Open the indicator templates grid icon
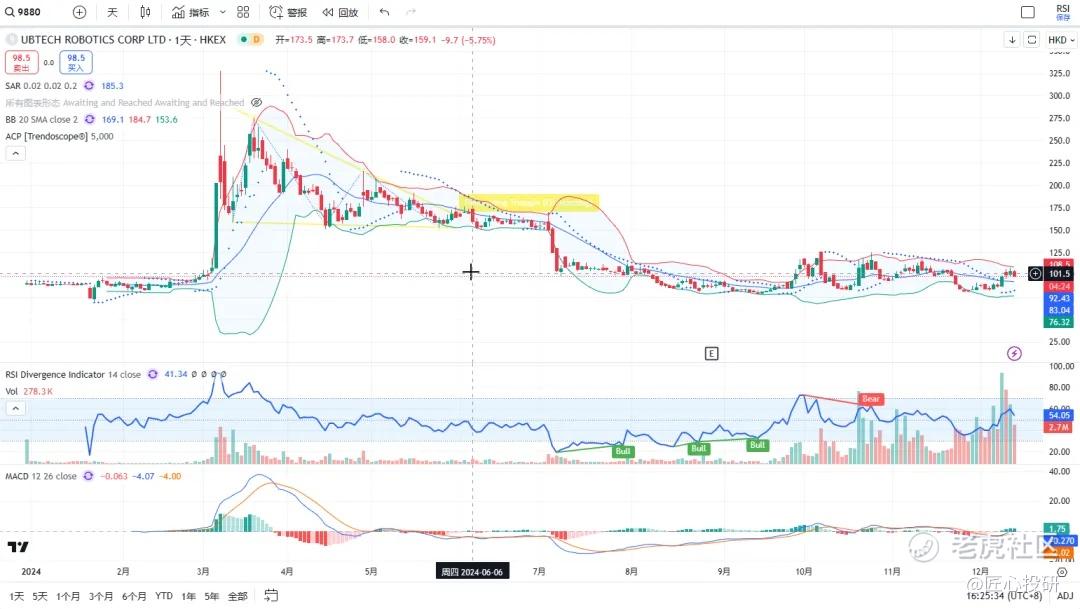Screen dimensions: 1080x609 click(x=243, y=12)
